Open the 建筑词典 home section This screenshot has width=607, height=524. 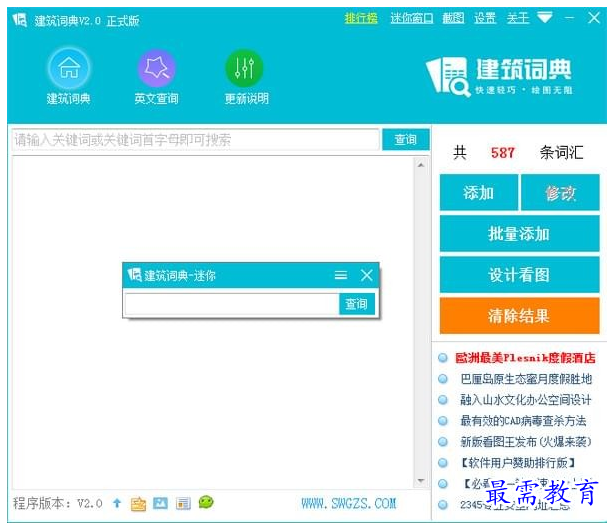pos(69,77)
